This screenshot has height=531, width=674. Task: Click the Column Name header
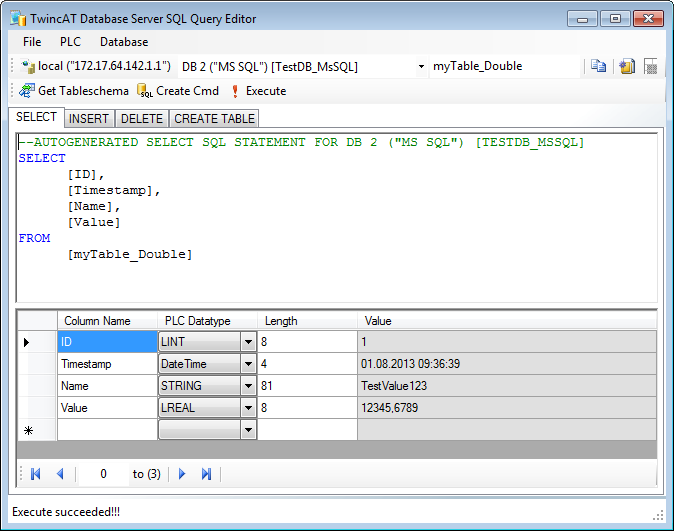[x=107, y=321]
